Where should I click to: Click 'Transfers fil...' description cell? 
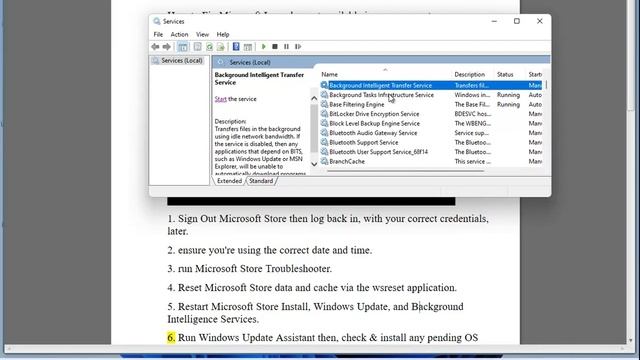click(x=471, y=85)
